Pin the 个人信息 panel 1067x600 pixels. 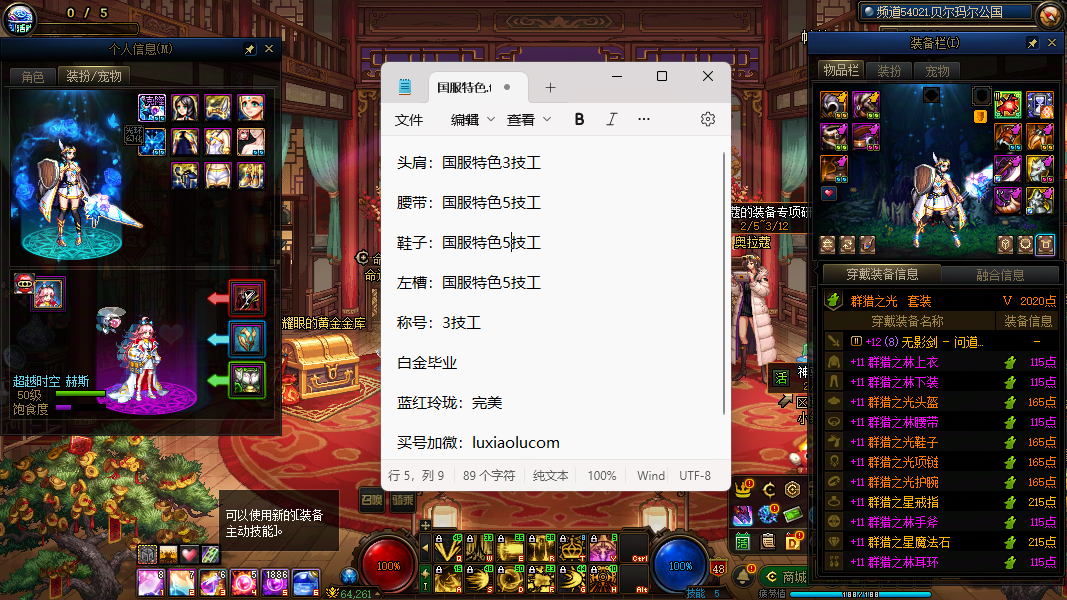249,48
